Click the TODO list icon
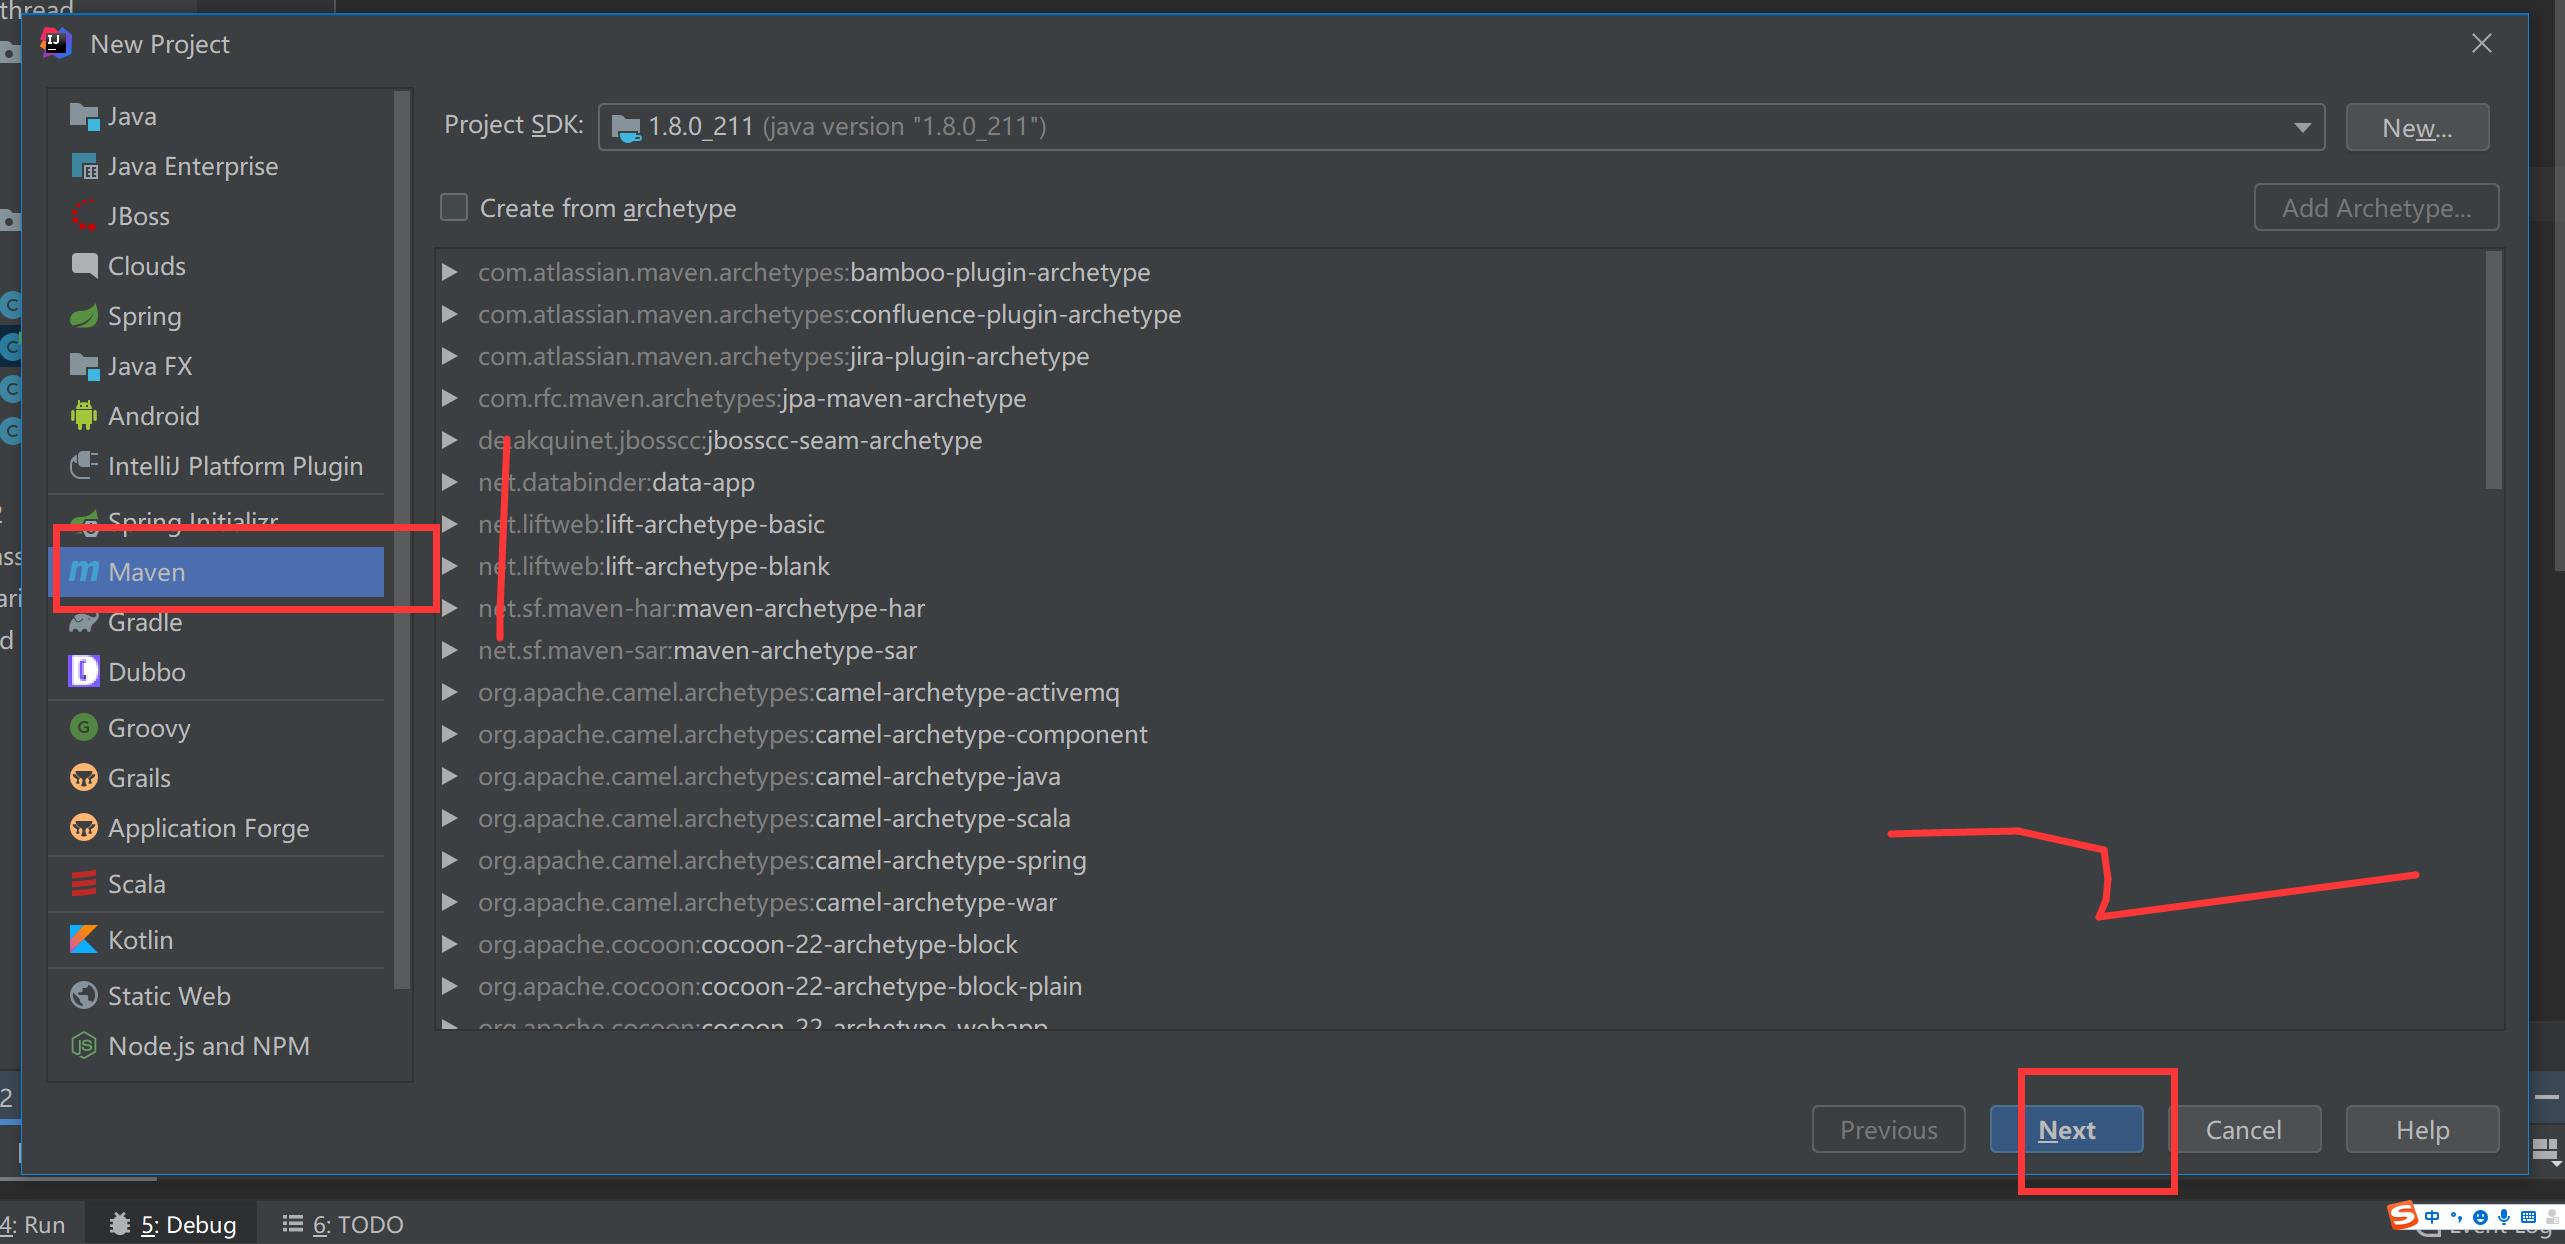The width and height of the screenshot is (2565, 1244). [293, 1224]
